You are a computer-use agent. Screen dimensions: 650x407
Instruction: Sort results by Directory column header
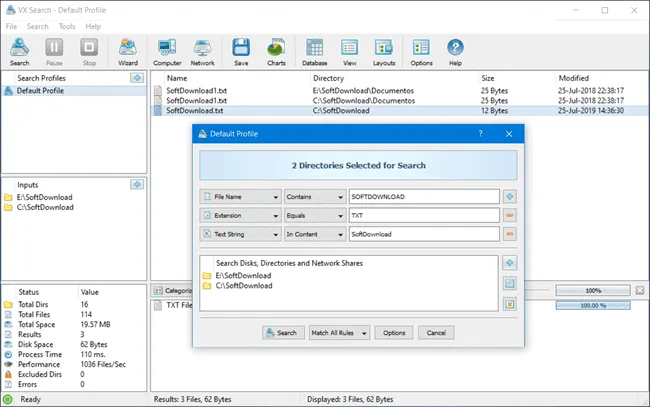click(x=328, y=78)
